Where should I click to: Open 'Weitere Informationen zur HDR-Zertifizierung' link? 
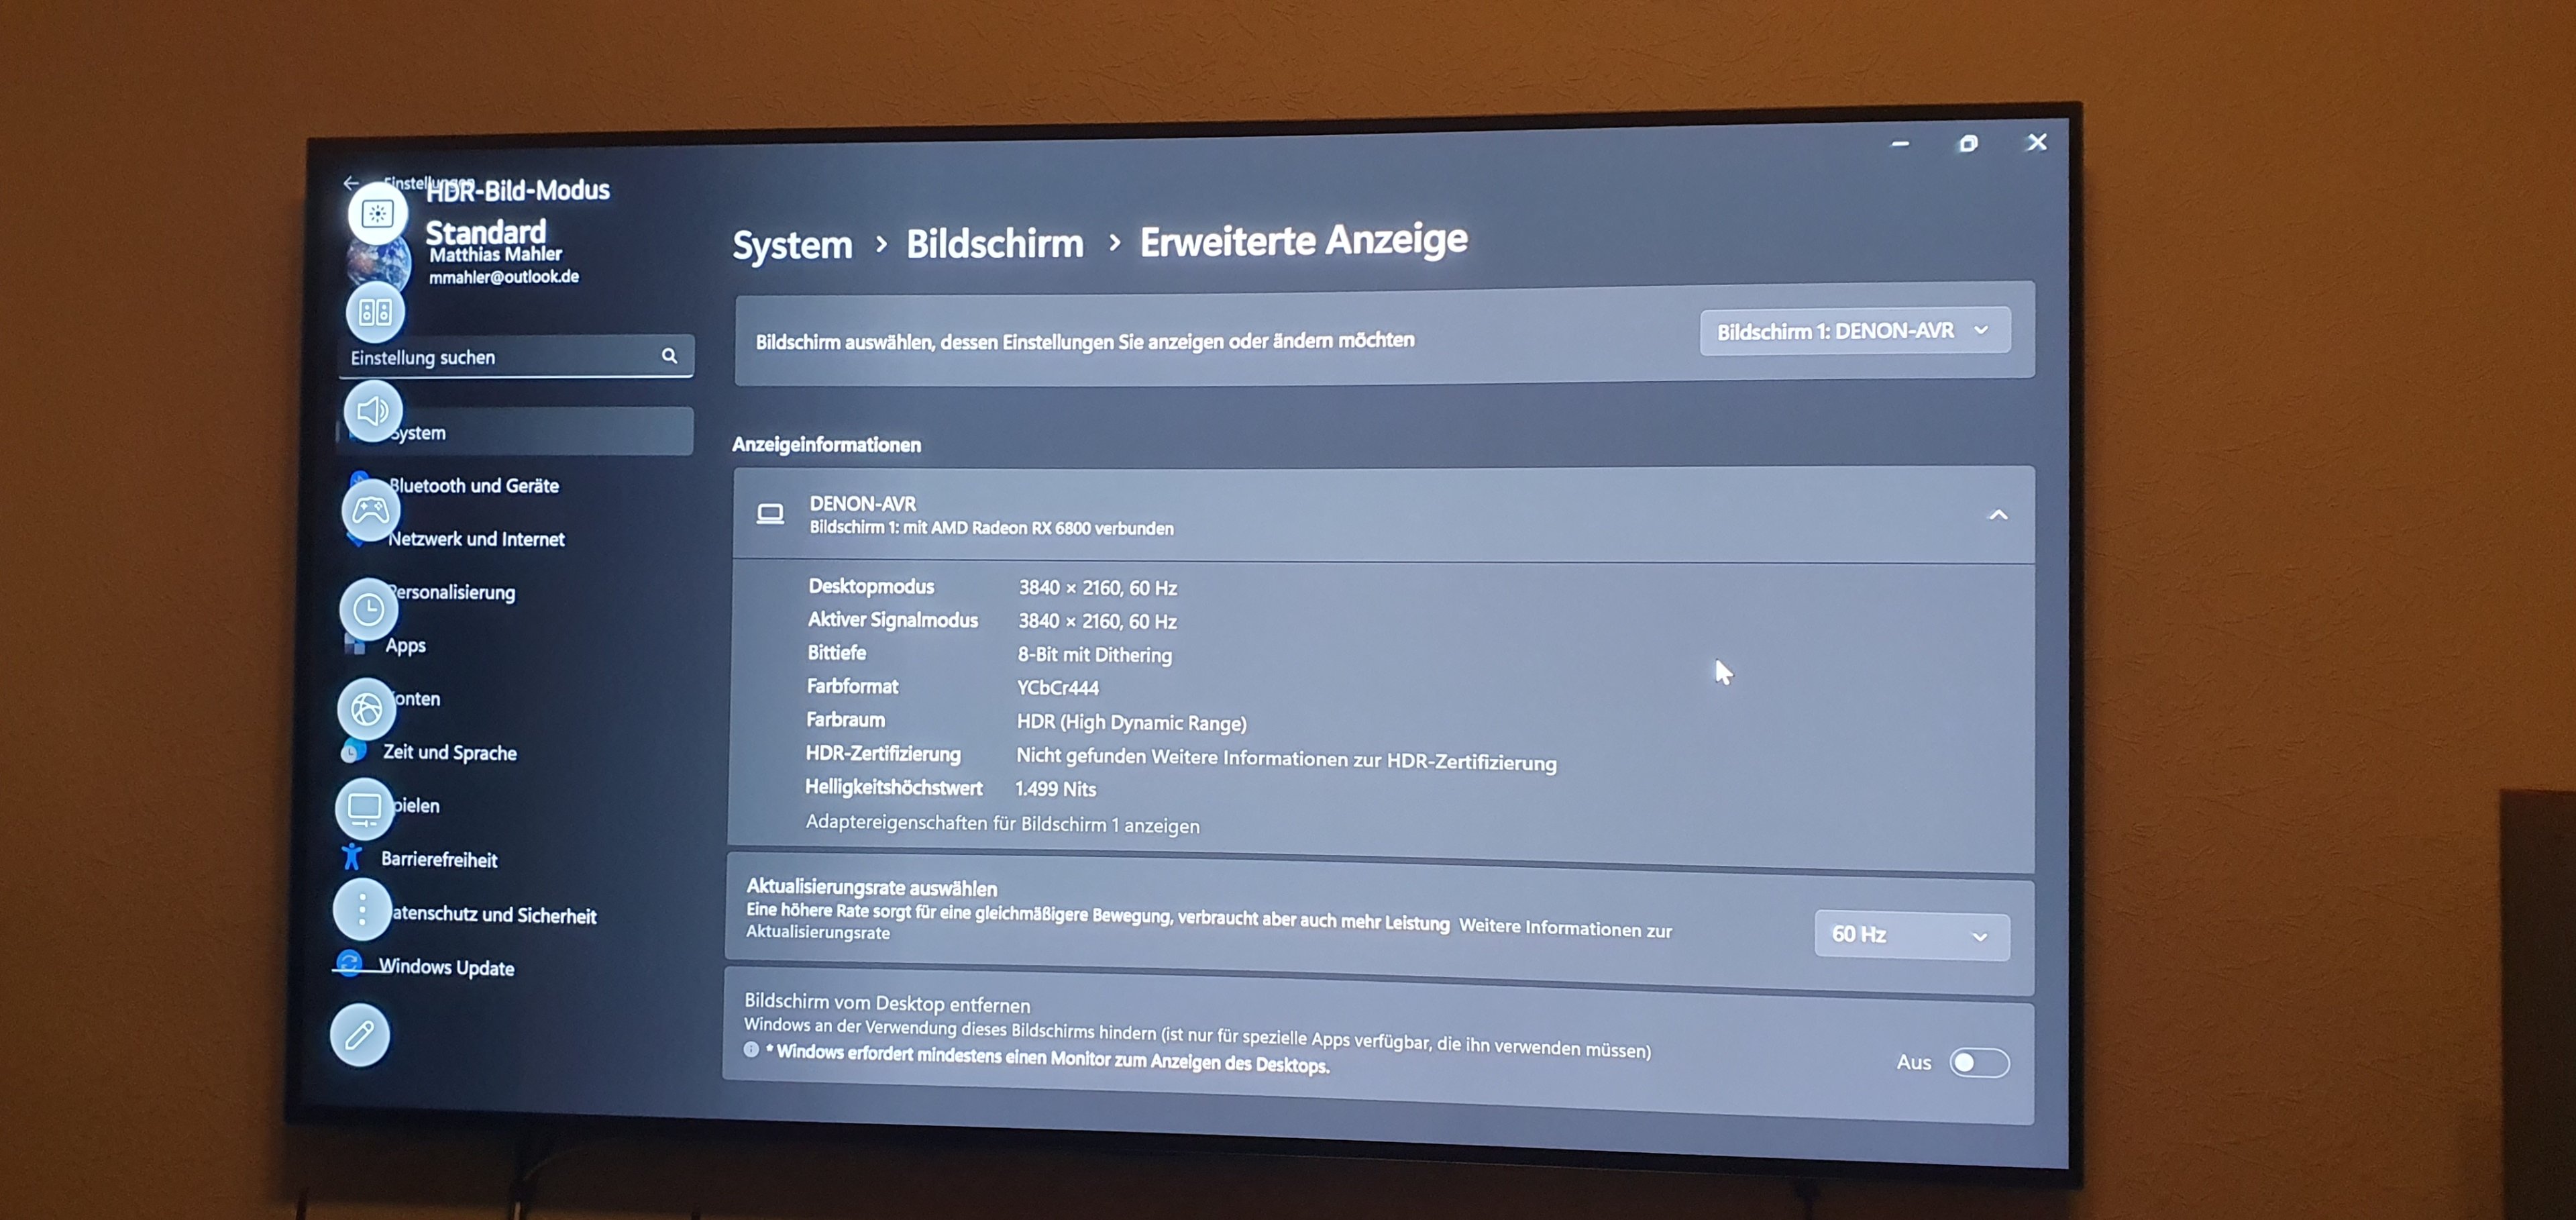pos(1353,759)
